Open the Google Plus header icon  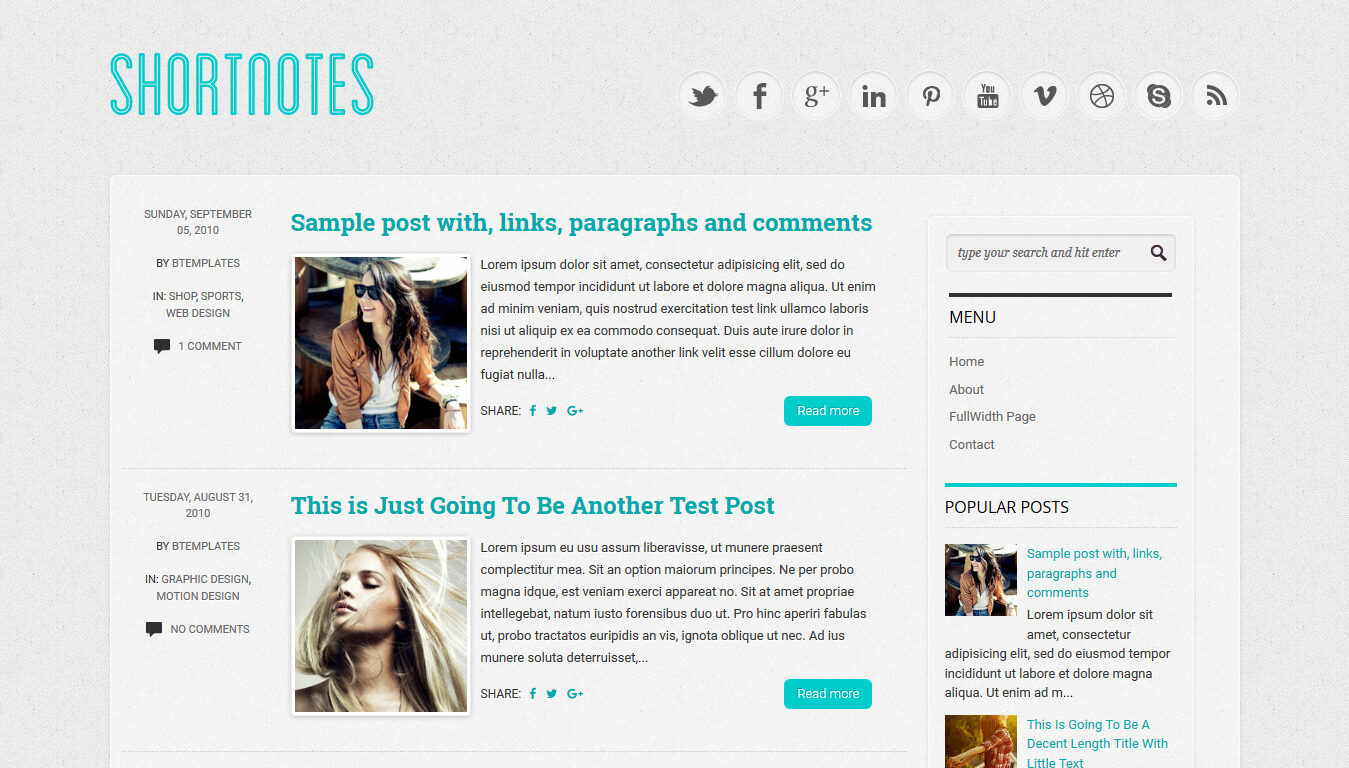pos(817,96)
